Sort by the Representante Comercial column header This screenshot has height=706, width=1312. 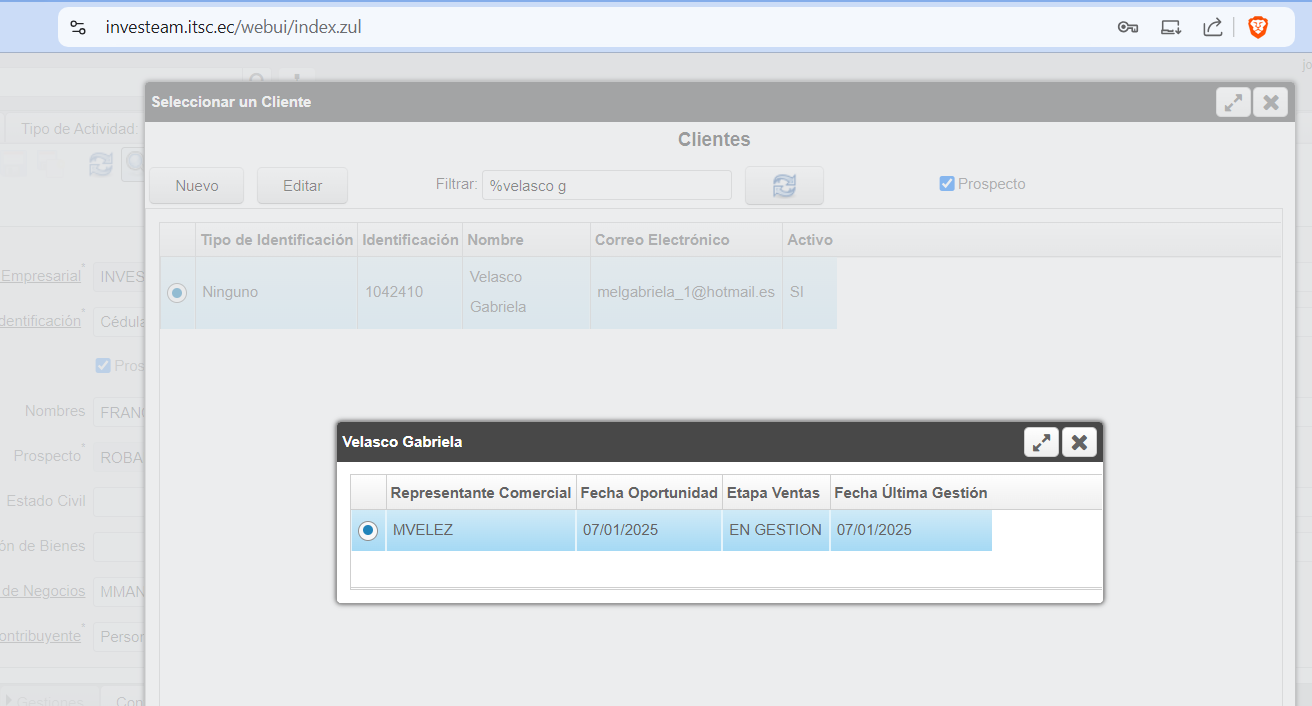(x=480, y=492)
